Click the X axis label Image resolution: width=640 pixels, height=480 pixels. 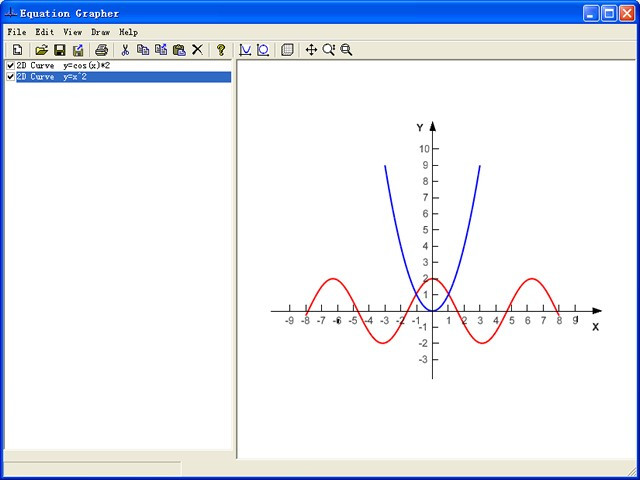596,327
